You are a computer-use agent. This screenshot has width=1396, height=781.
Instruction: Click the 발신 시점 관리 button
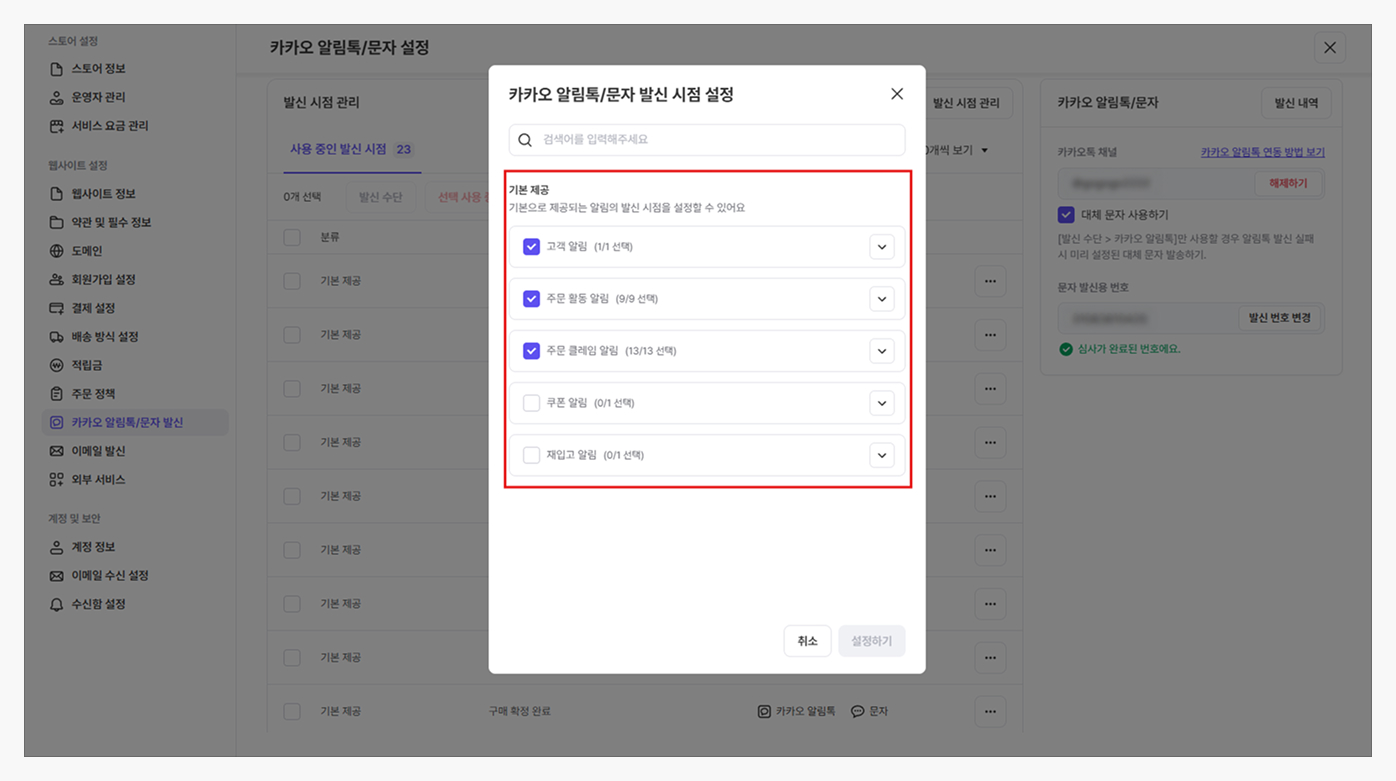(966, 103)
